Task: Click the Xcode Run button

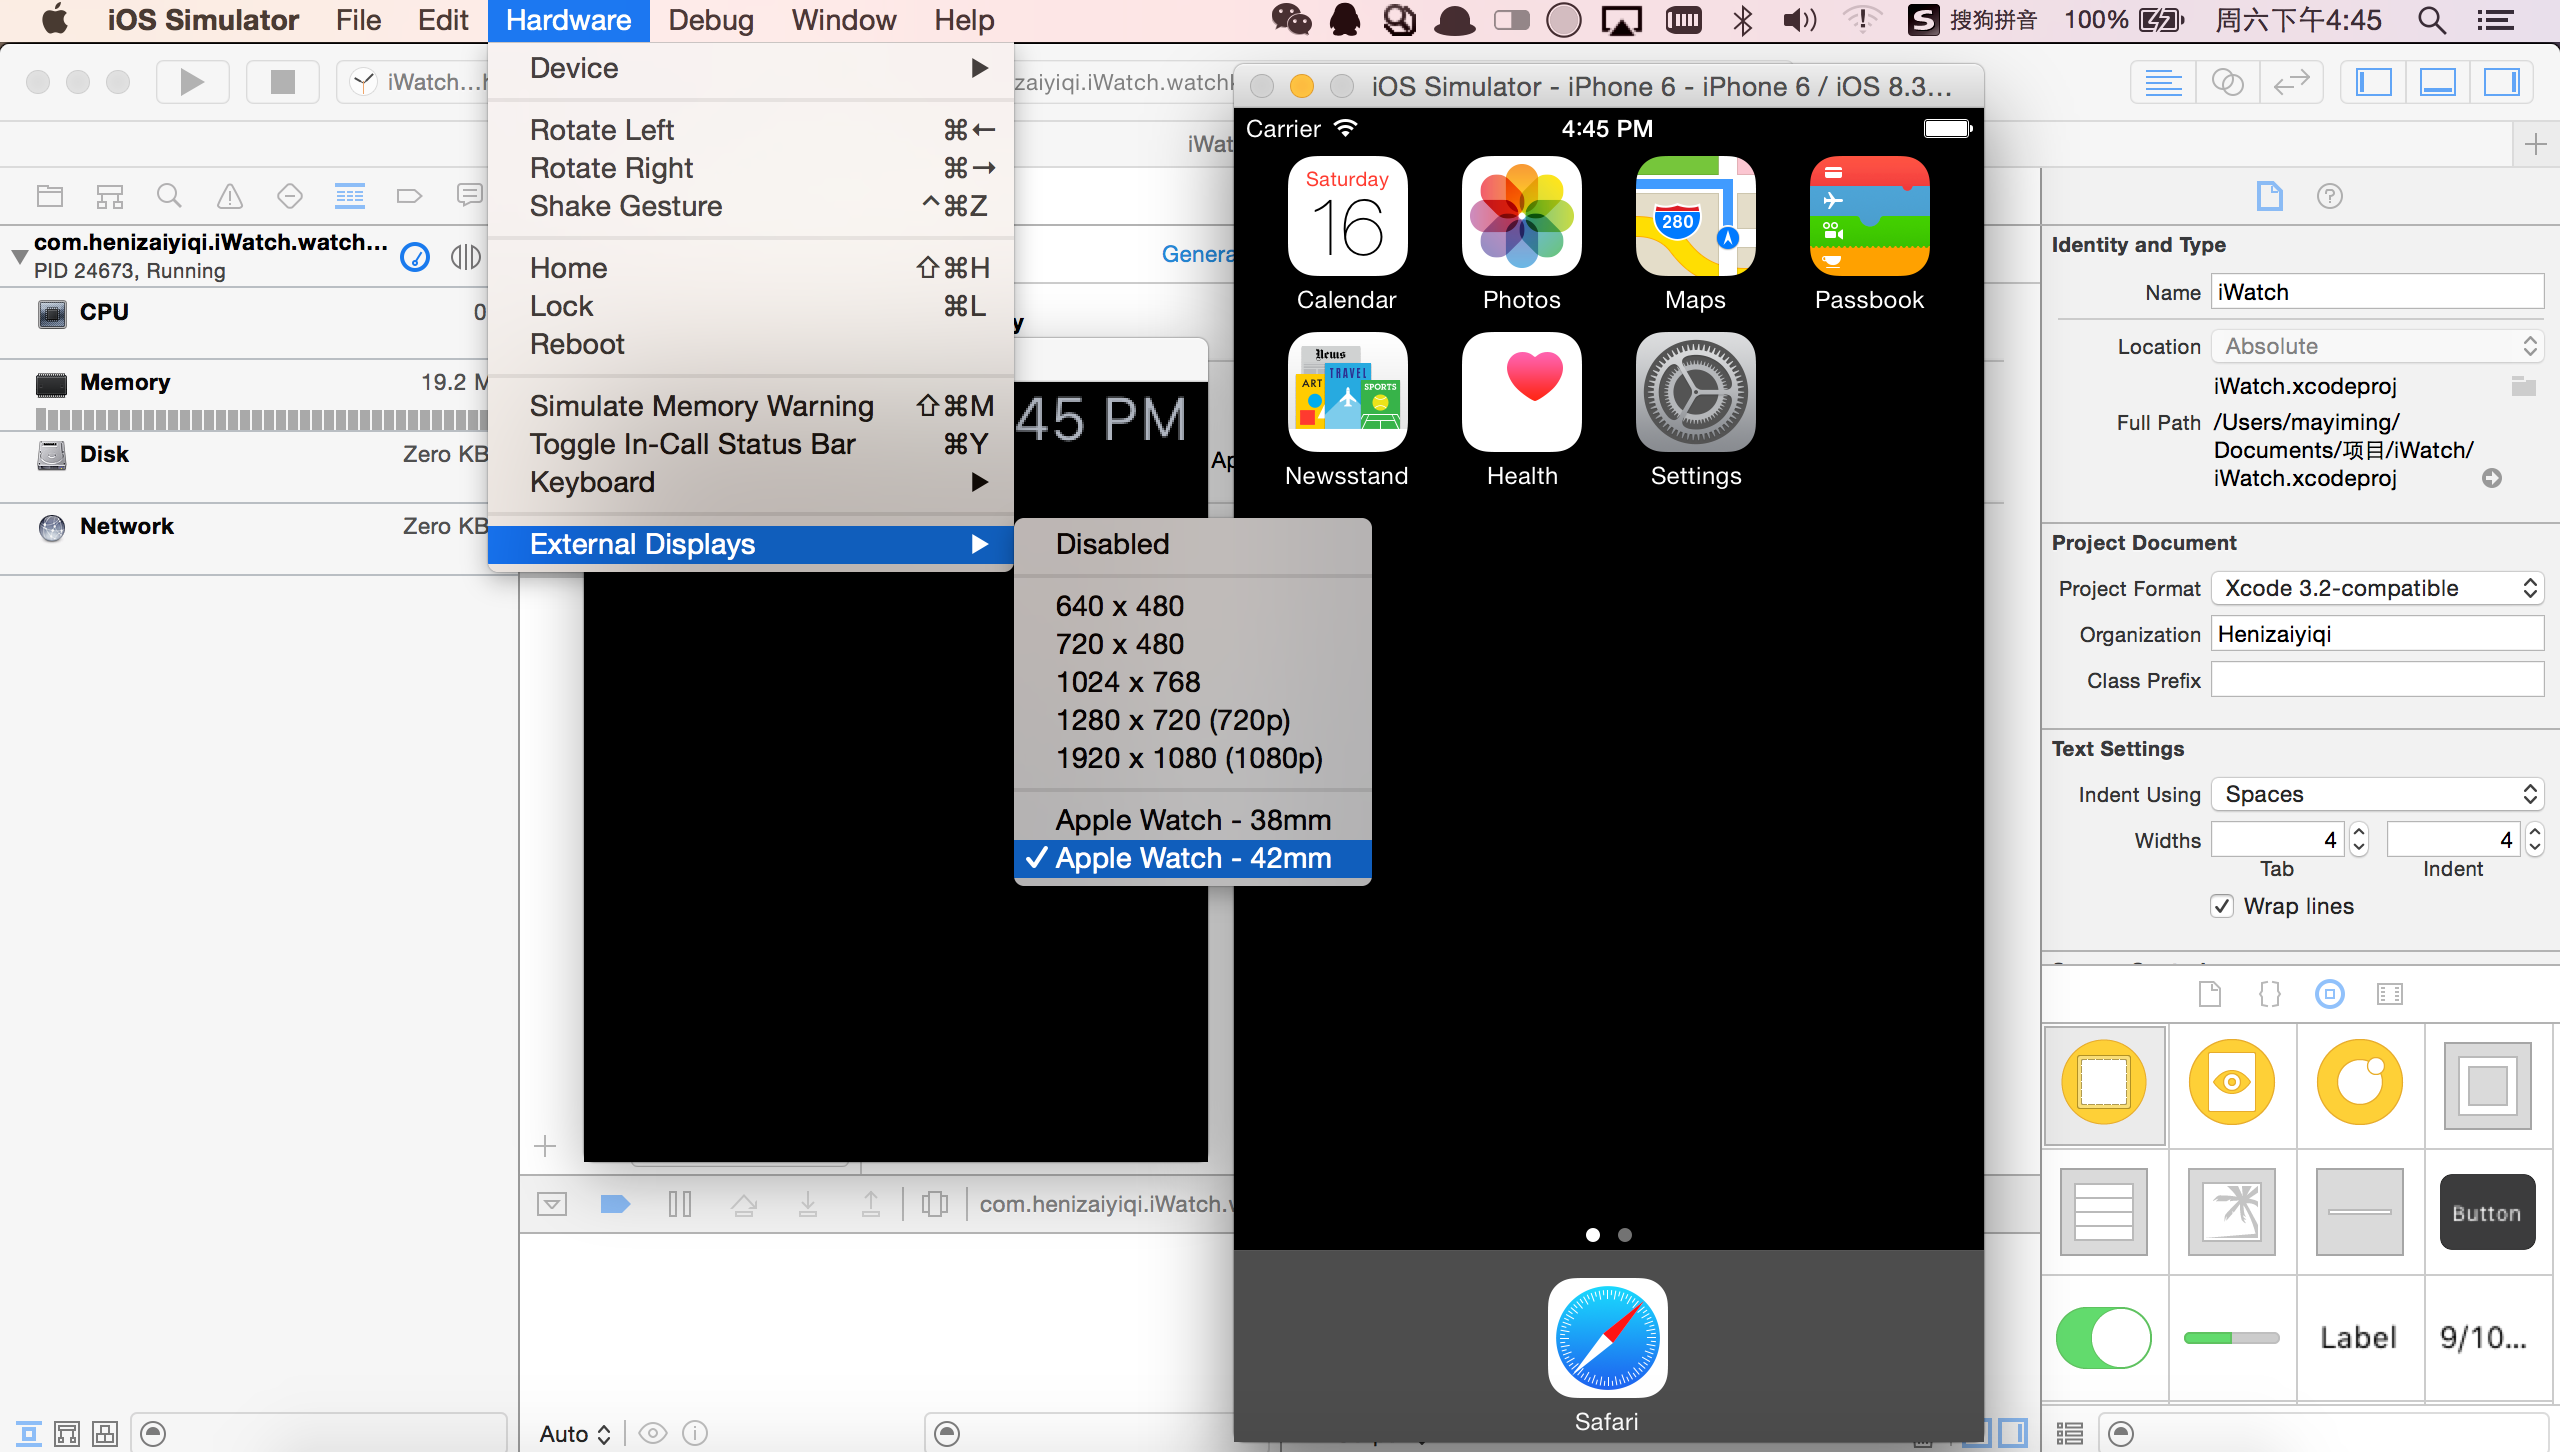Action: [192, 82]
